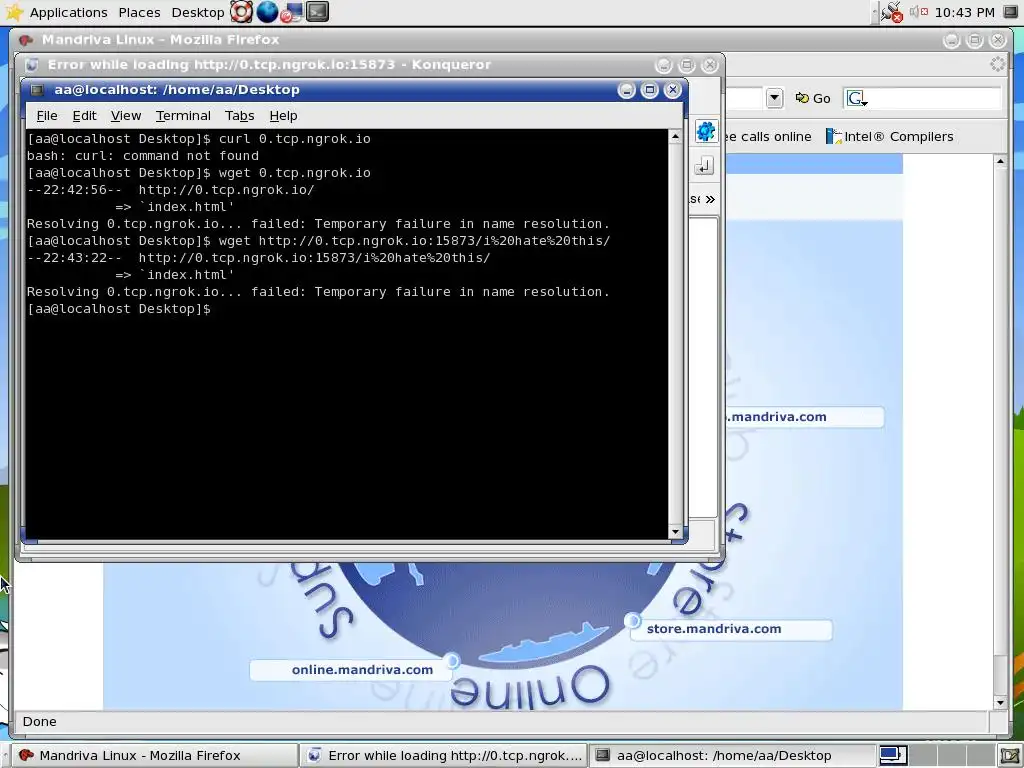This screenshot has height=768, width=1024.
Task: Click the disconnected network status icon
Action: point(891,12)
